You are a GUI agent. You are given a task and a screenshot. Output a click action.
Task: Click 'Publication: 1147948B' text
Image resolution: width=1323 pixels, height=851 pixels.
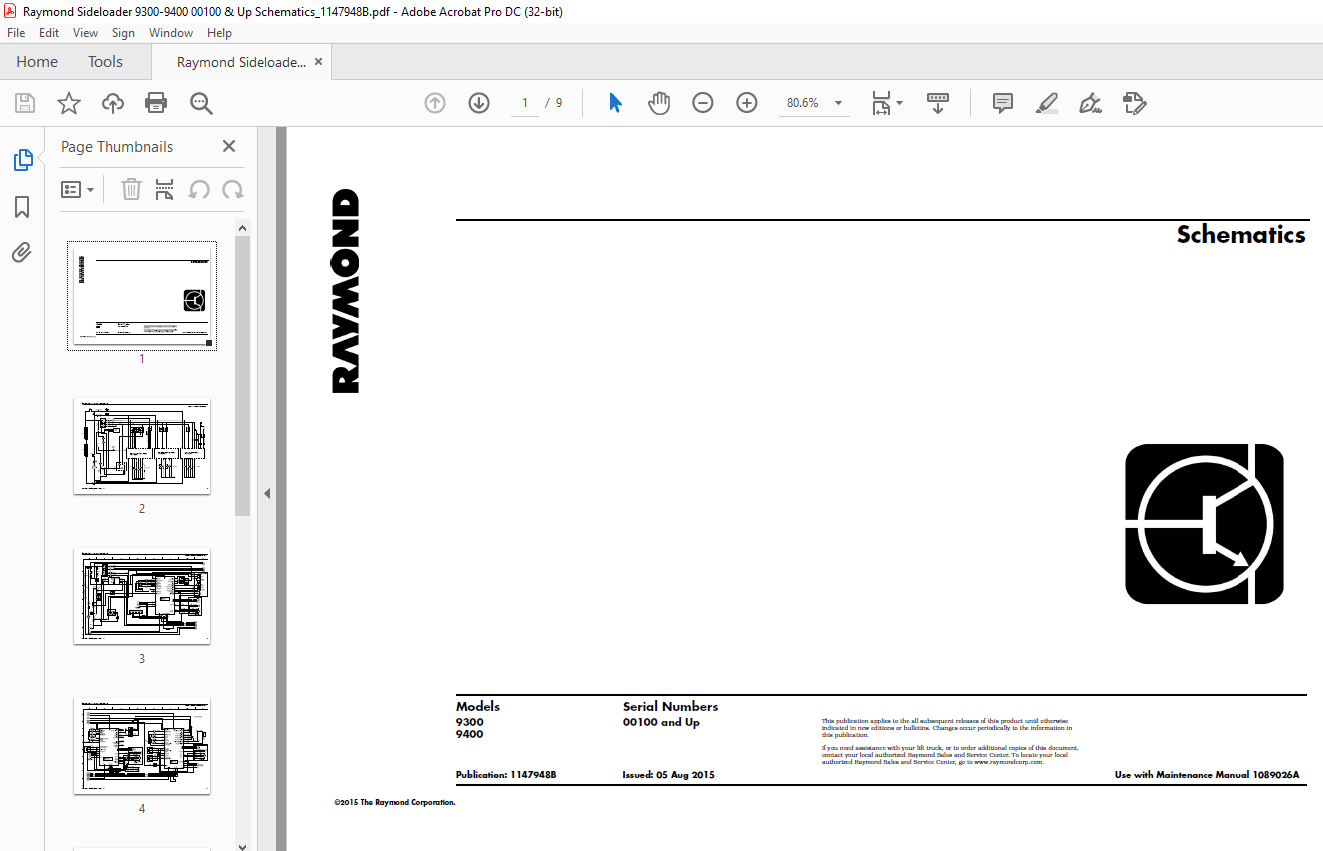(506, 775)
